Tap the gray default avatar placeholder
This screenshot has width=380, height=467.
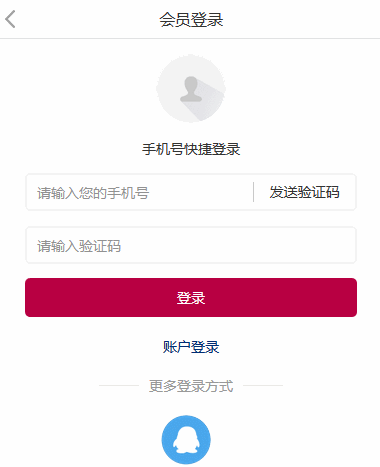[191, 89]
